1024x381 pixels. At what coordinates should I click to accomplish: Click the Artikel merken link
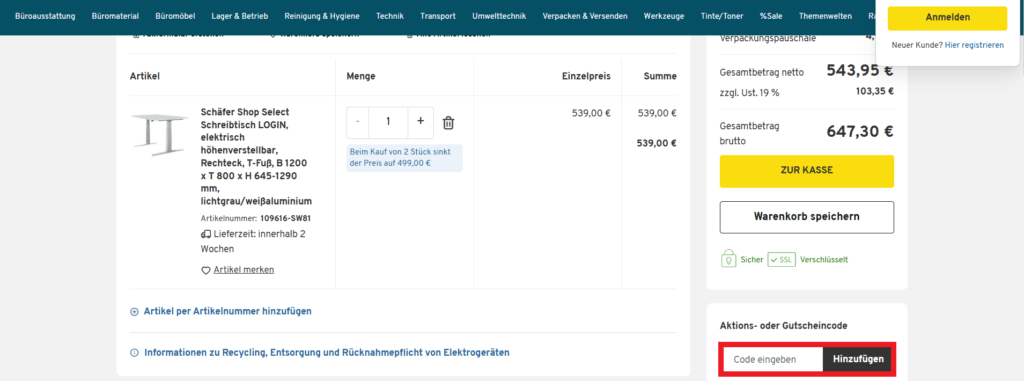pos(244,270)
